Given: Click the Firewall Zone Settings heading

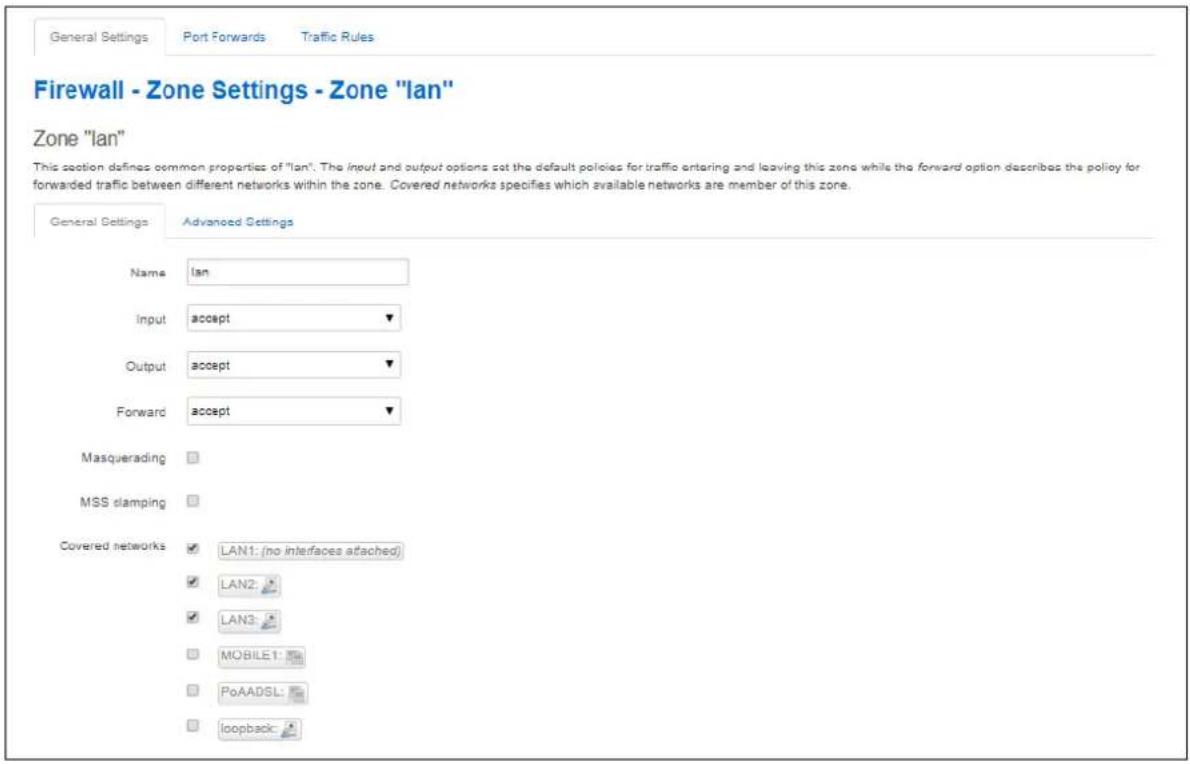Looking at the screenshot, I should [244, 91].
